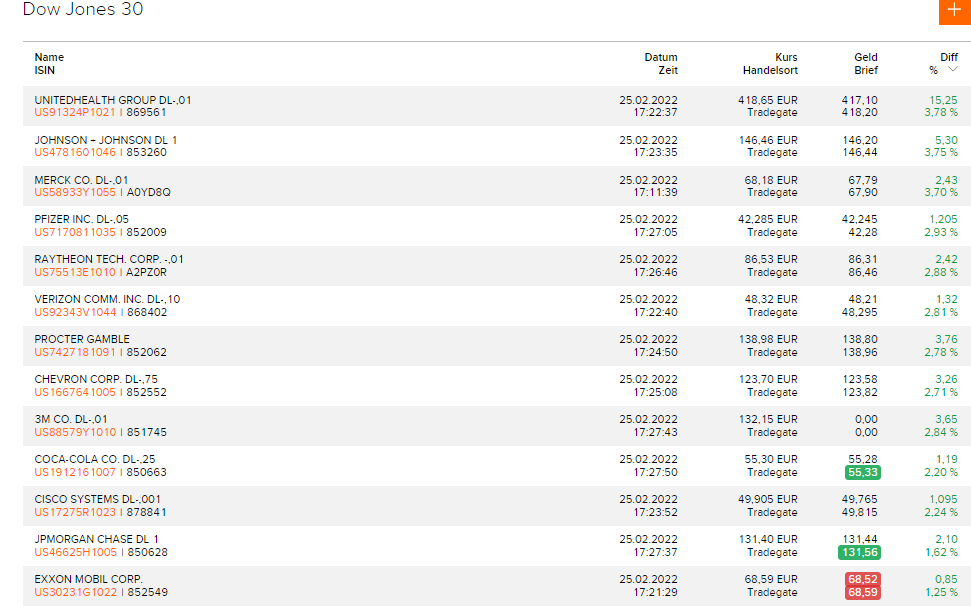Screen dimensions: 971x607
Task: Click the orange plus button
Action: coord(953,9)
